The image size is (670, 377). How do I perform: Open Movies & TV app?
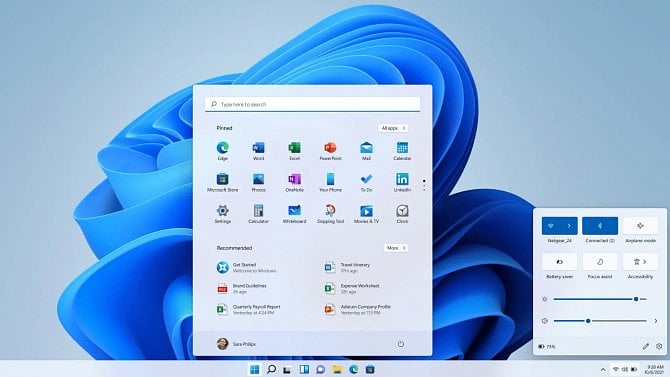366,214
